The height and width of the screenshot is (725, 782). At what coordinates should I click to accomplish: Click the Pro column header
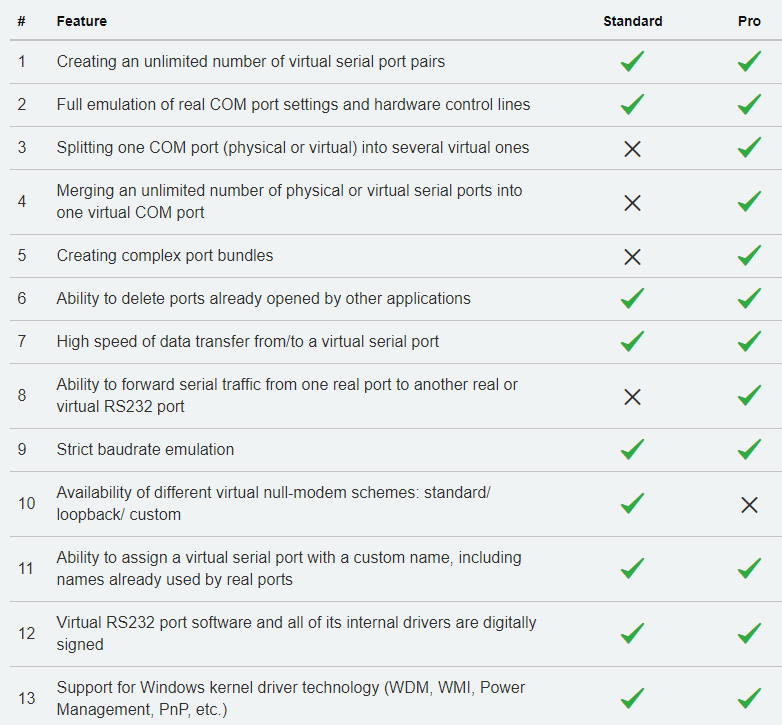[x=749, y=21]
